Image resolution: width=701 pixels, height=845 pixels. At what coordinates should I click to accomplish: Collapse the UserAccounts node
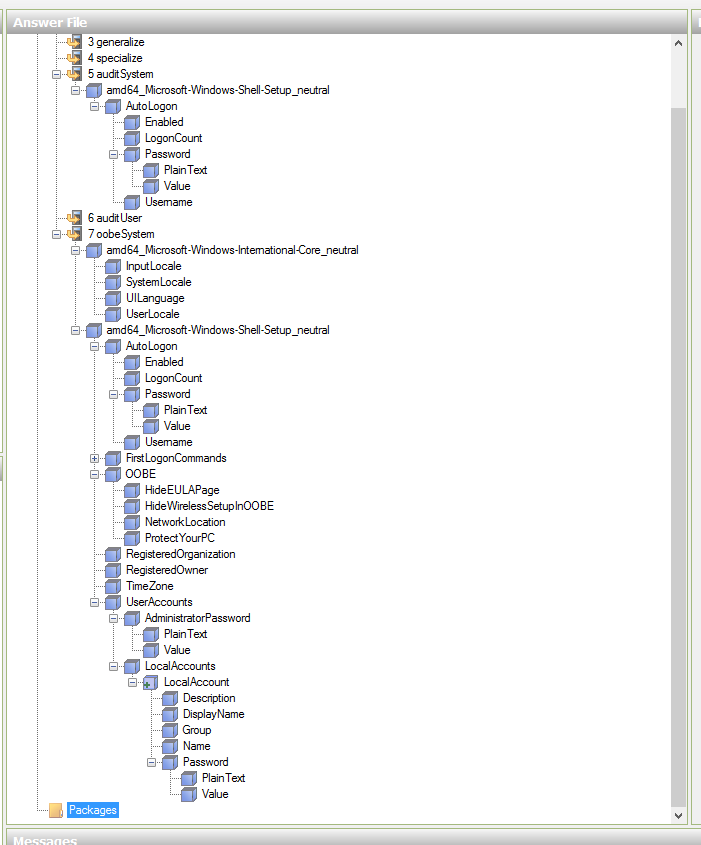(x=94, y=602)
